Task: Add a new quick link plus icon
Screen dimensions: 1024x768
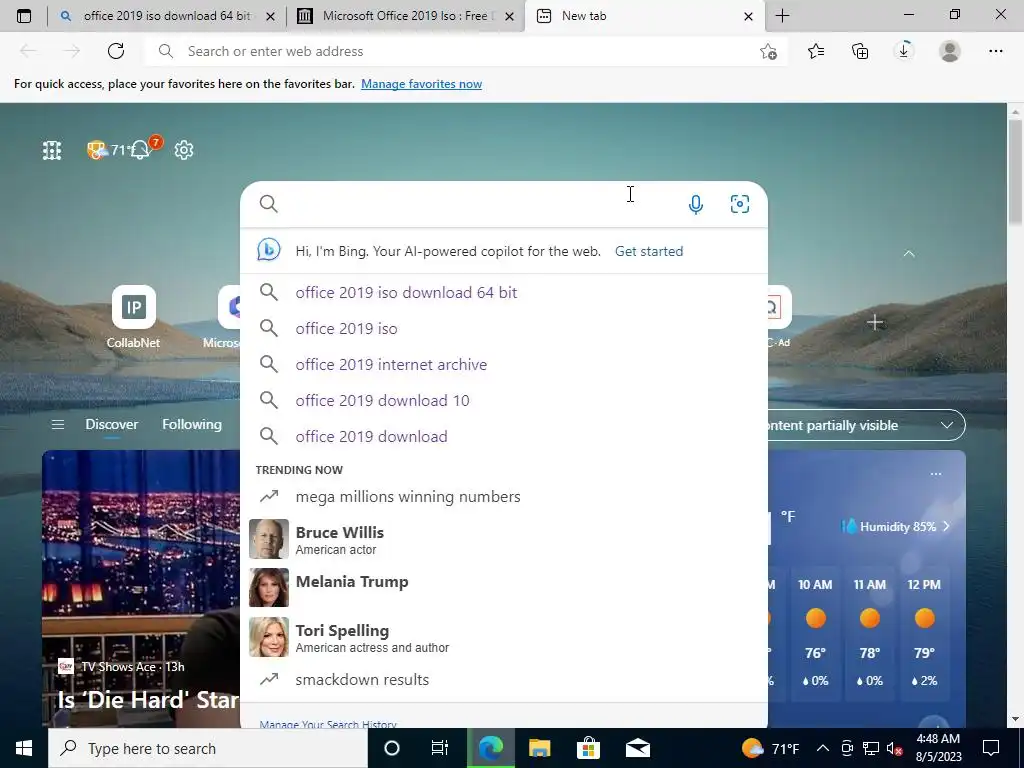Action: (875, 323)
